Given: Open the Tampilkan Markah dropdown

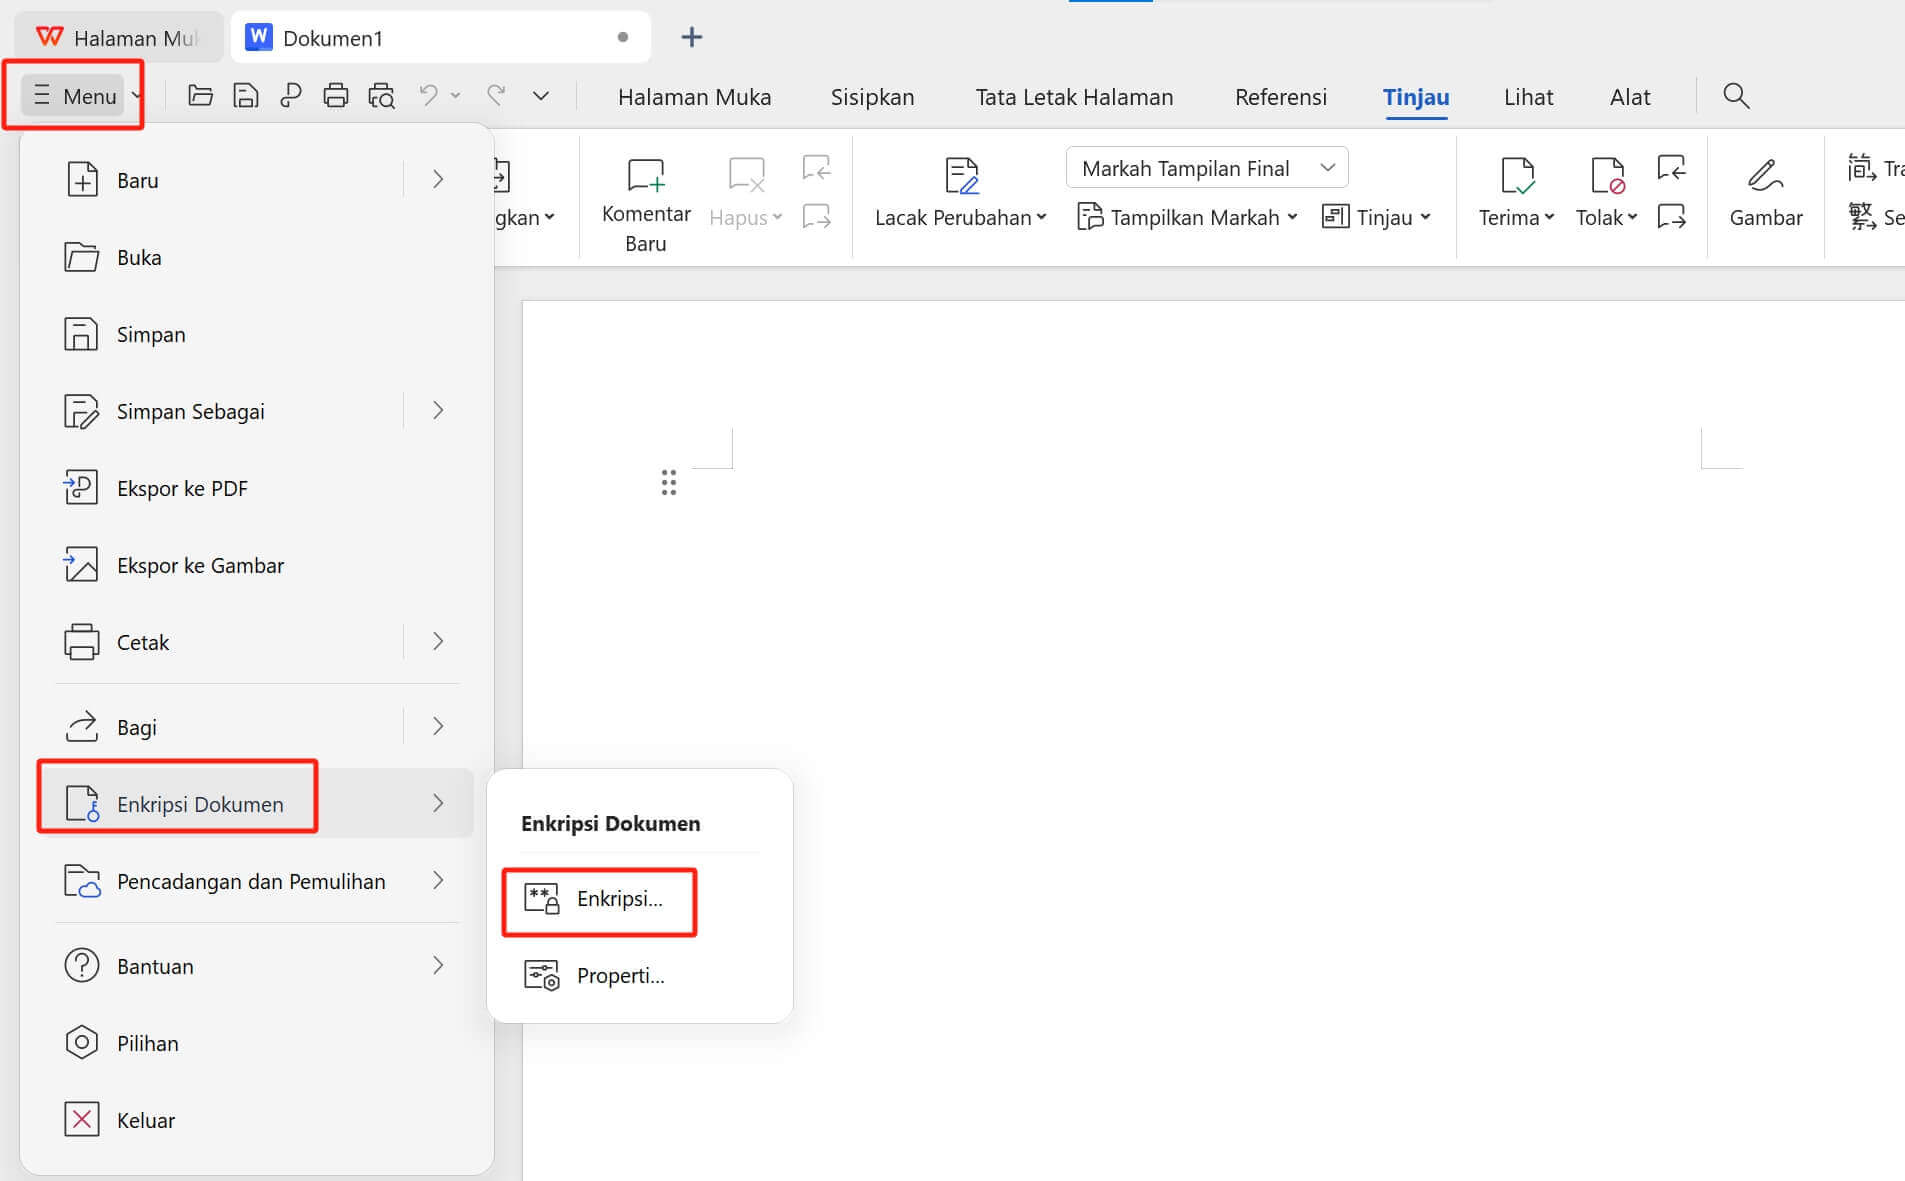Looking at the screenshot, I should pyautogui.click(x=1186, y=217).
